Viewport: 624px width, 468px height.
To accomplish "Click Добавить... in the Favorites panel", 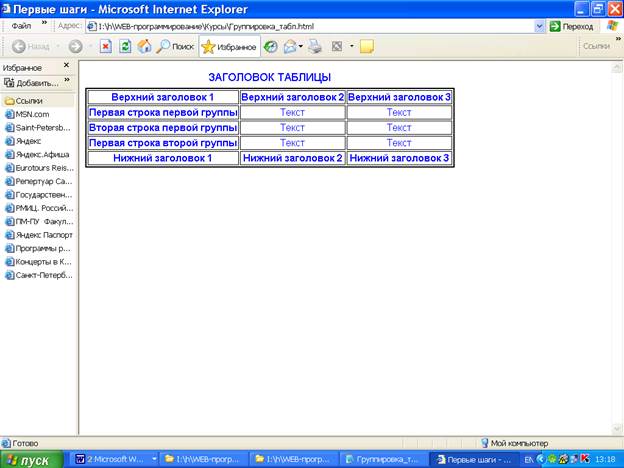I will (x=31, y=83).
